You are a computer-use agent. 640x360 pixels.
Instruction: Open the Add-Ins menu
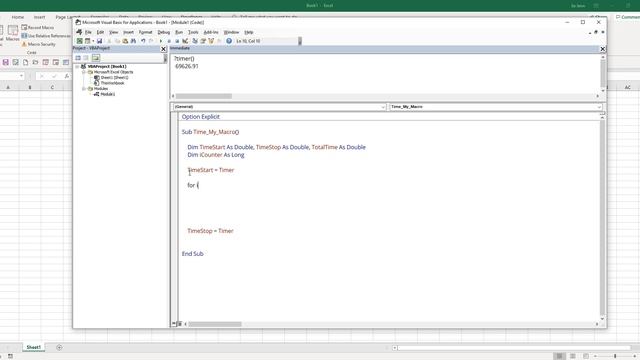(x=211, y=32)
